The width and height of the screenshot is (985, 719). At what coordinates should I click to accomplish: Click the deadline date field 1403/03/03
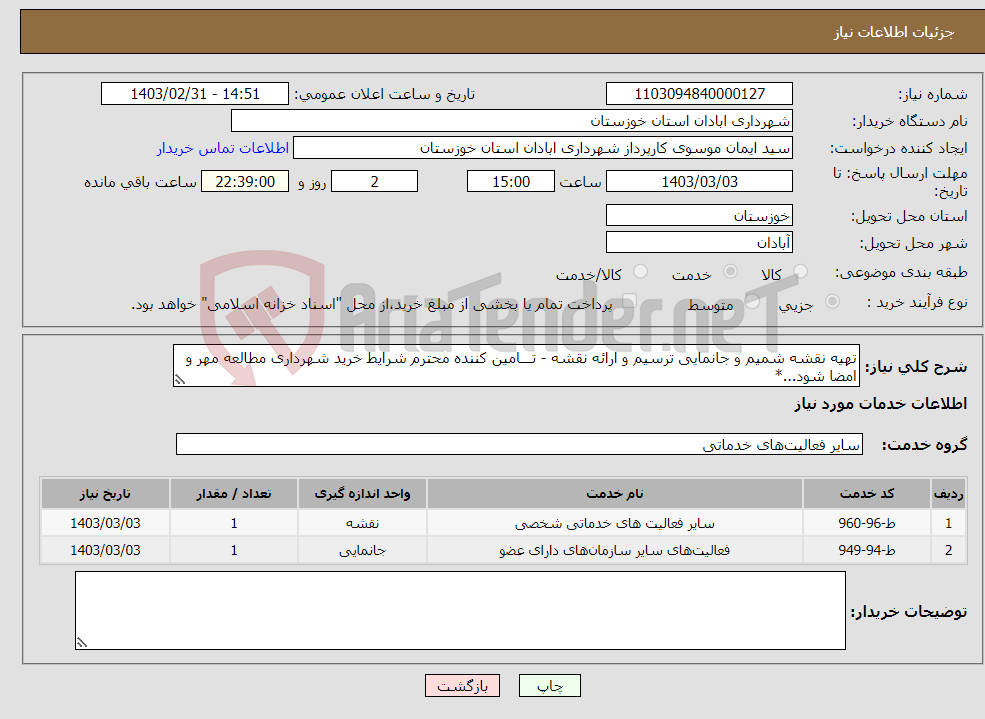click(x=699, y=181)
